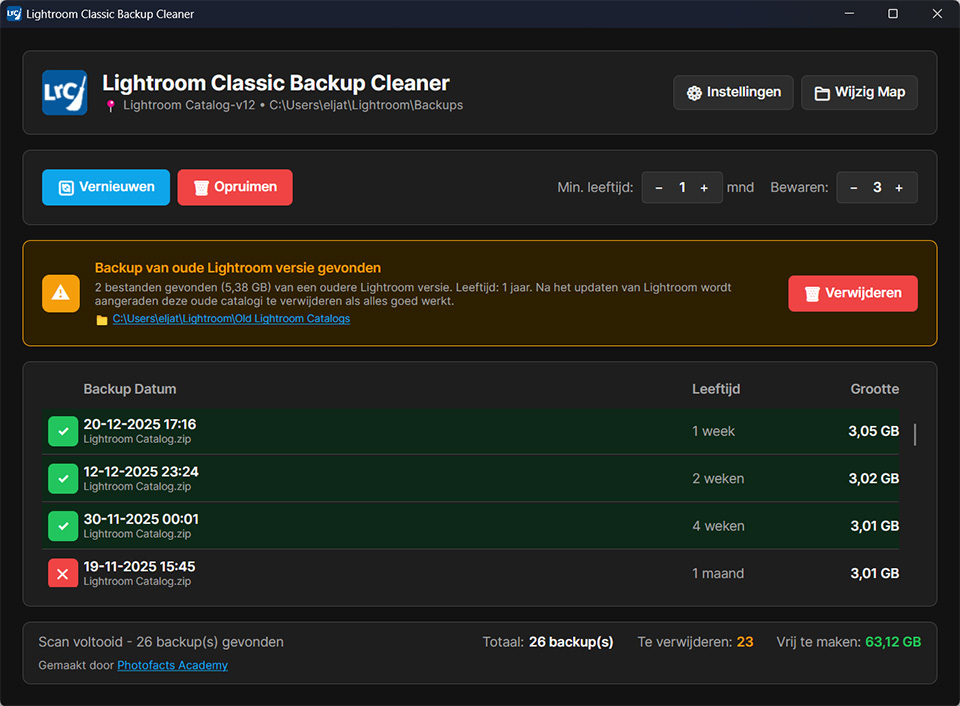The width and height of the screenshot is (960, 706).
Task: Uncheck the backup dated 30-11-2025 00:01
Action: pos(62,526)
